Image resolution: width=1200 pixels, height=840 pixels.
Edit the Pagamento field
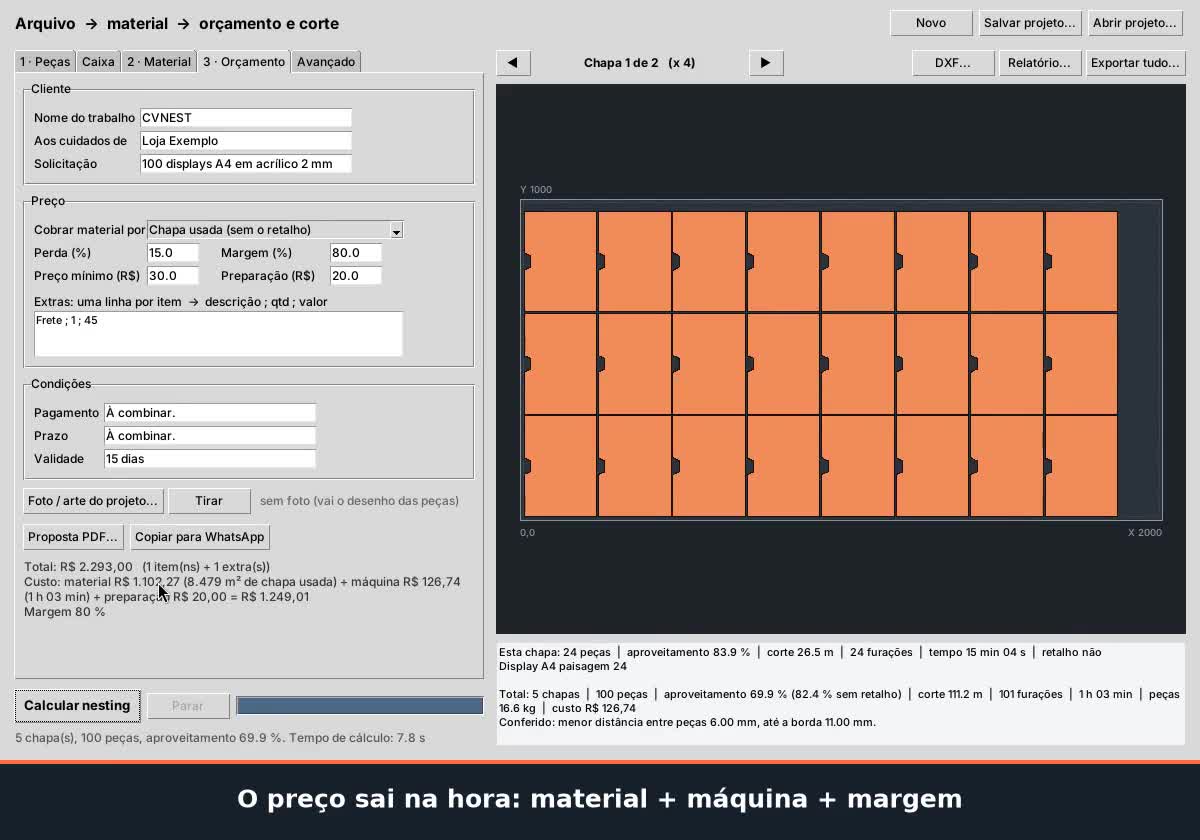click(210, 413)
